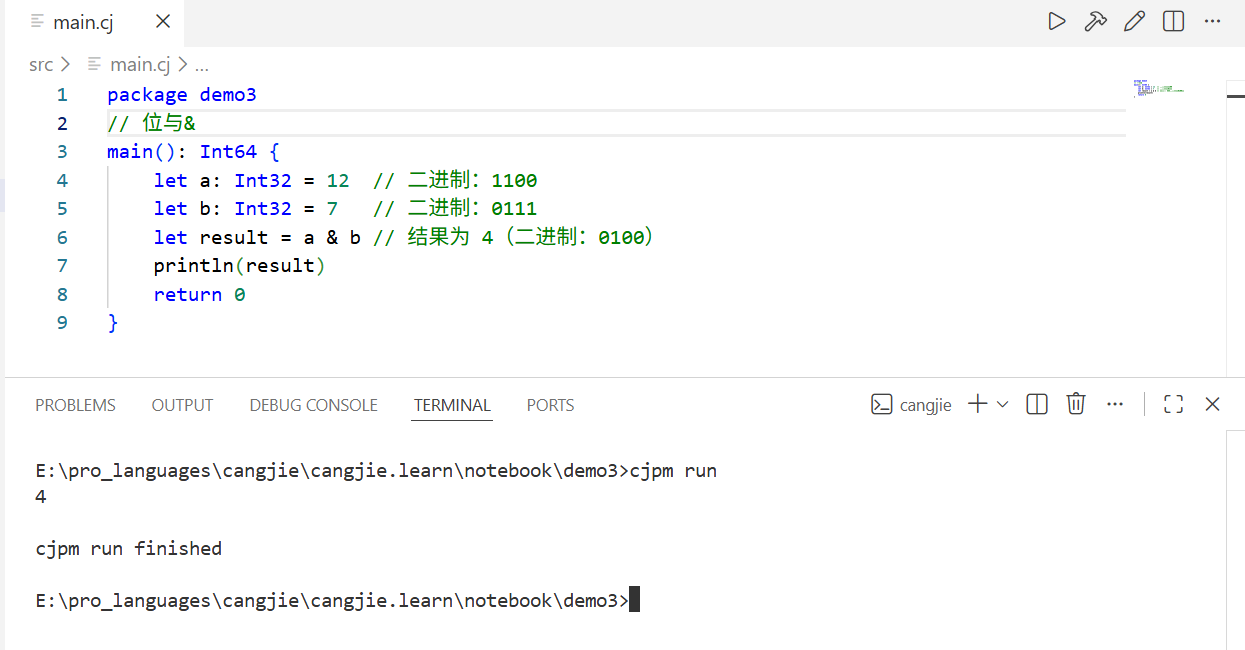Click line number 6 in gutter
This screenshot has height=650, width=1245.
(x=62, y=237)
